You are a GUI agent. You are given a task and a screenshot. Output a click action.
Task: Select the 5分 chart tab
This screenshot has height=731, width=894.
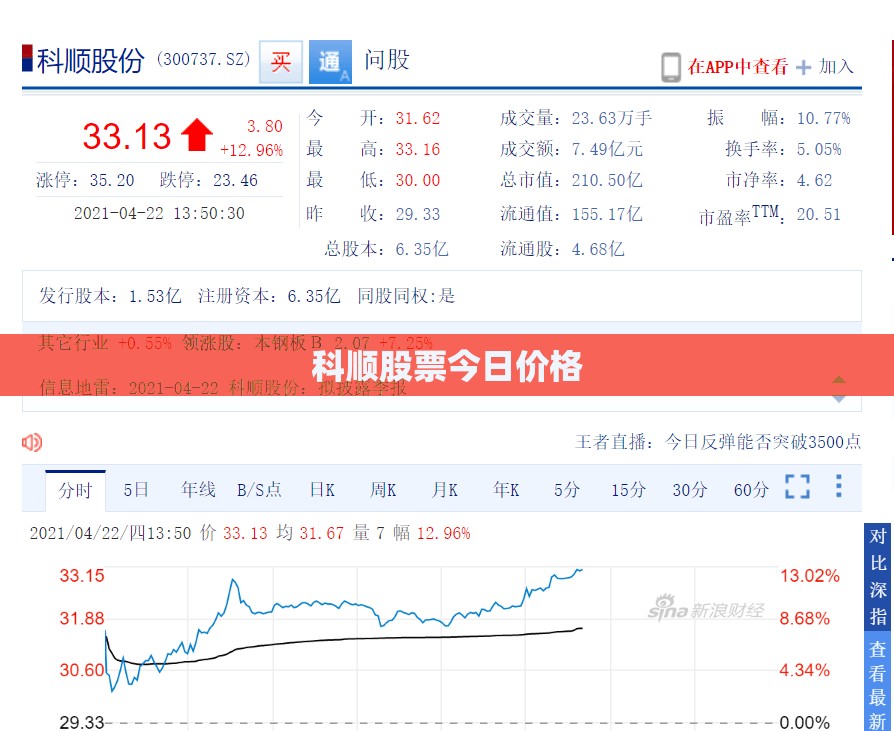point(567,490)
